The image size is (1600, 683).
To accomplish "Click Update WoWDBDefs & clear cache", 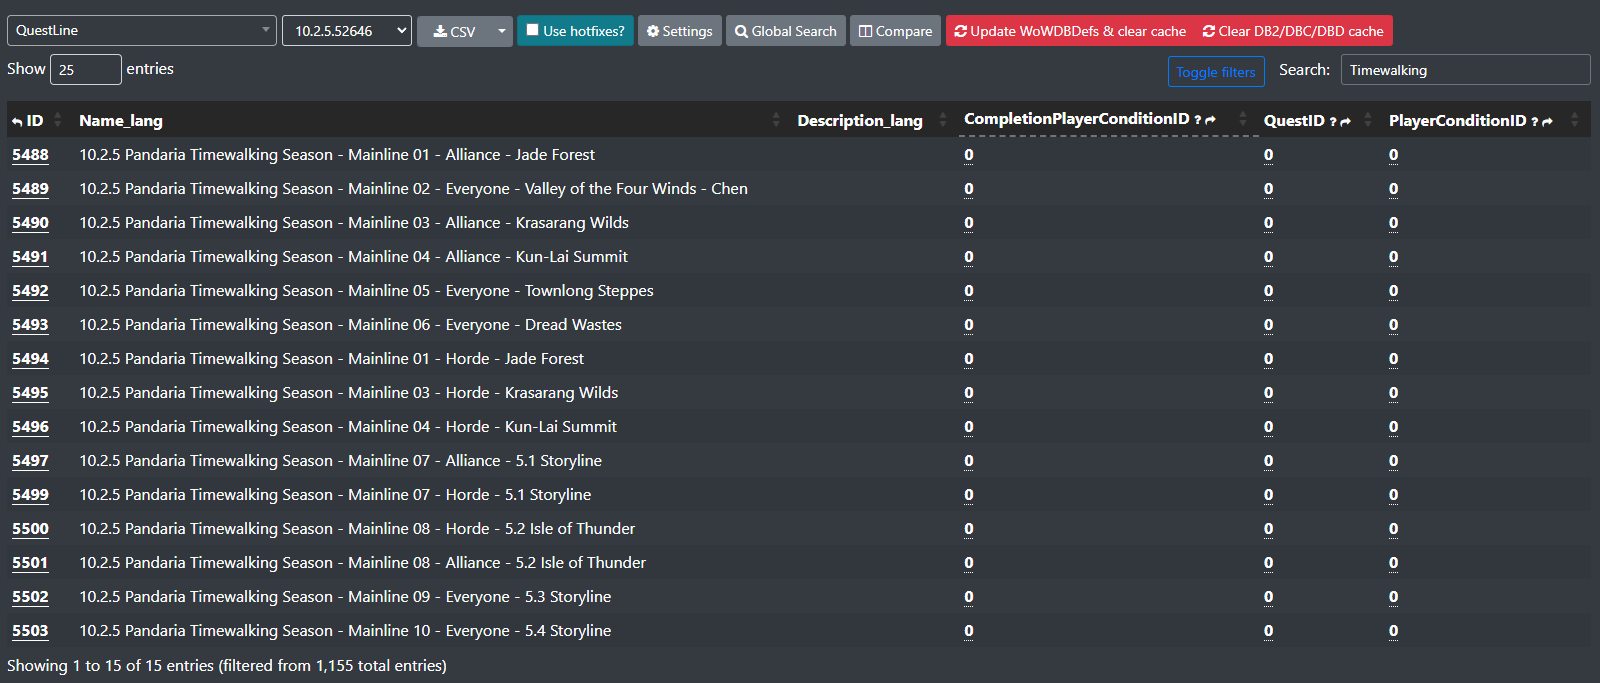I will 1070,31.
